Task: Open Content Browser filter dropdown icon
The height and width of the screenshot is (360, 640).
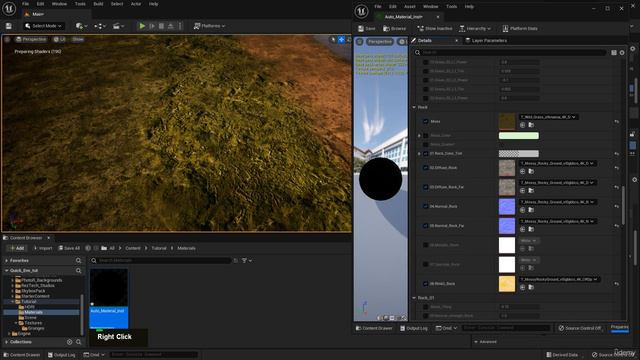Action: pyautogui.click(x=247, y=260)
